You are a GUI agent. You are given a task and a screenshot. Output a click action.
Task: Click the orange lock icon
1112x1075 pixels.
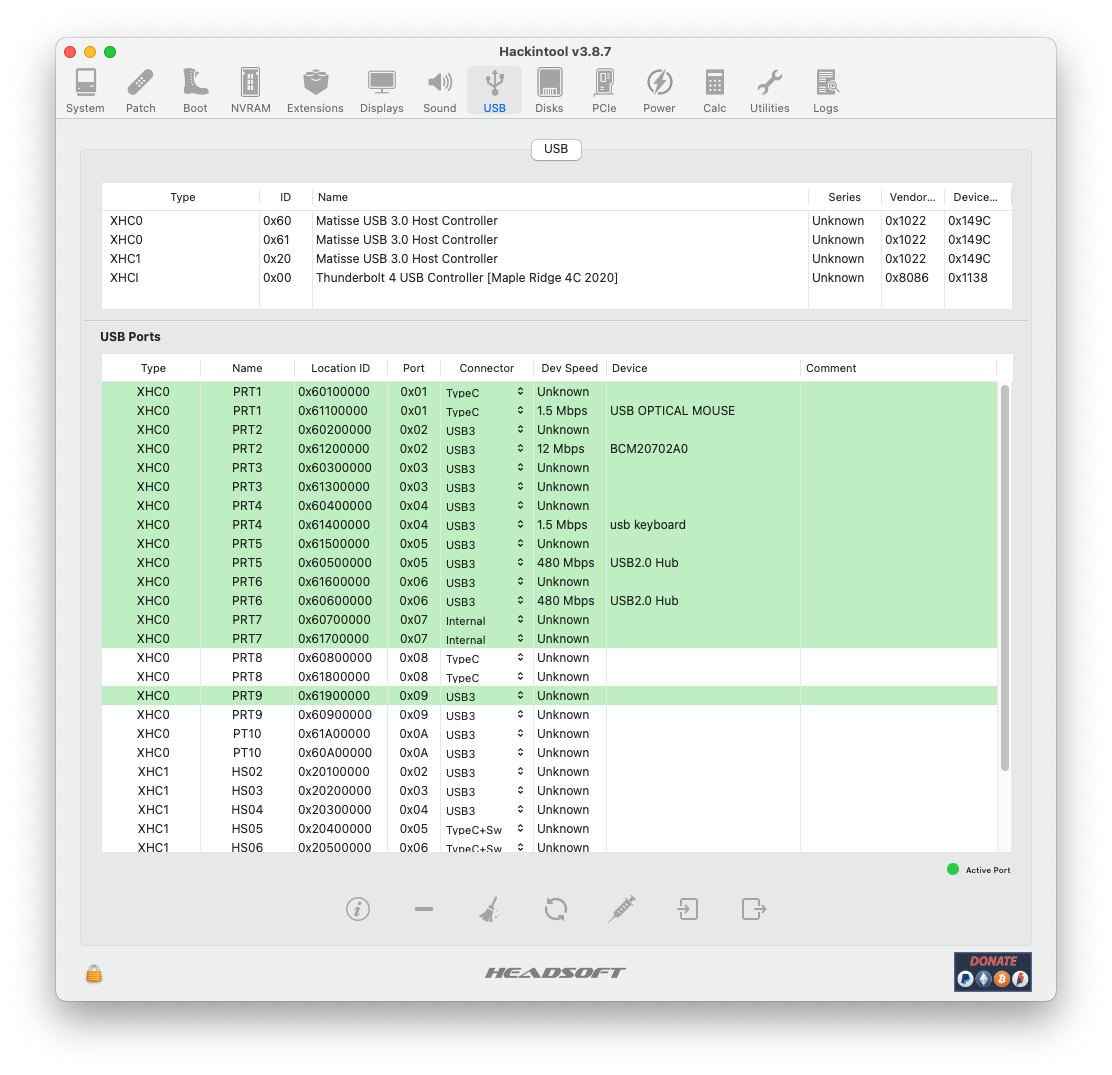(x=94, y=973)
